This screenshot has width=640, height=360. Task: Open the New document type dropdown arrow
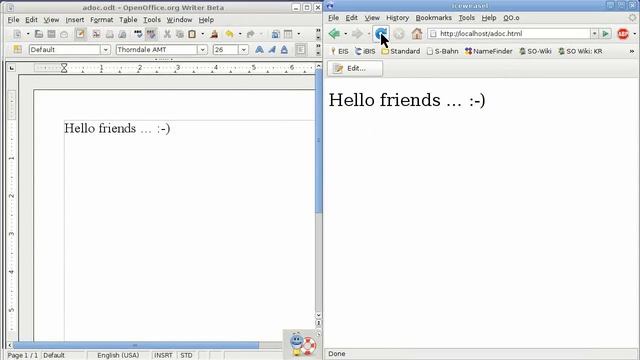(28, 34)
